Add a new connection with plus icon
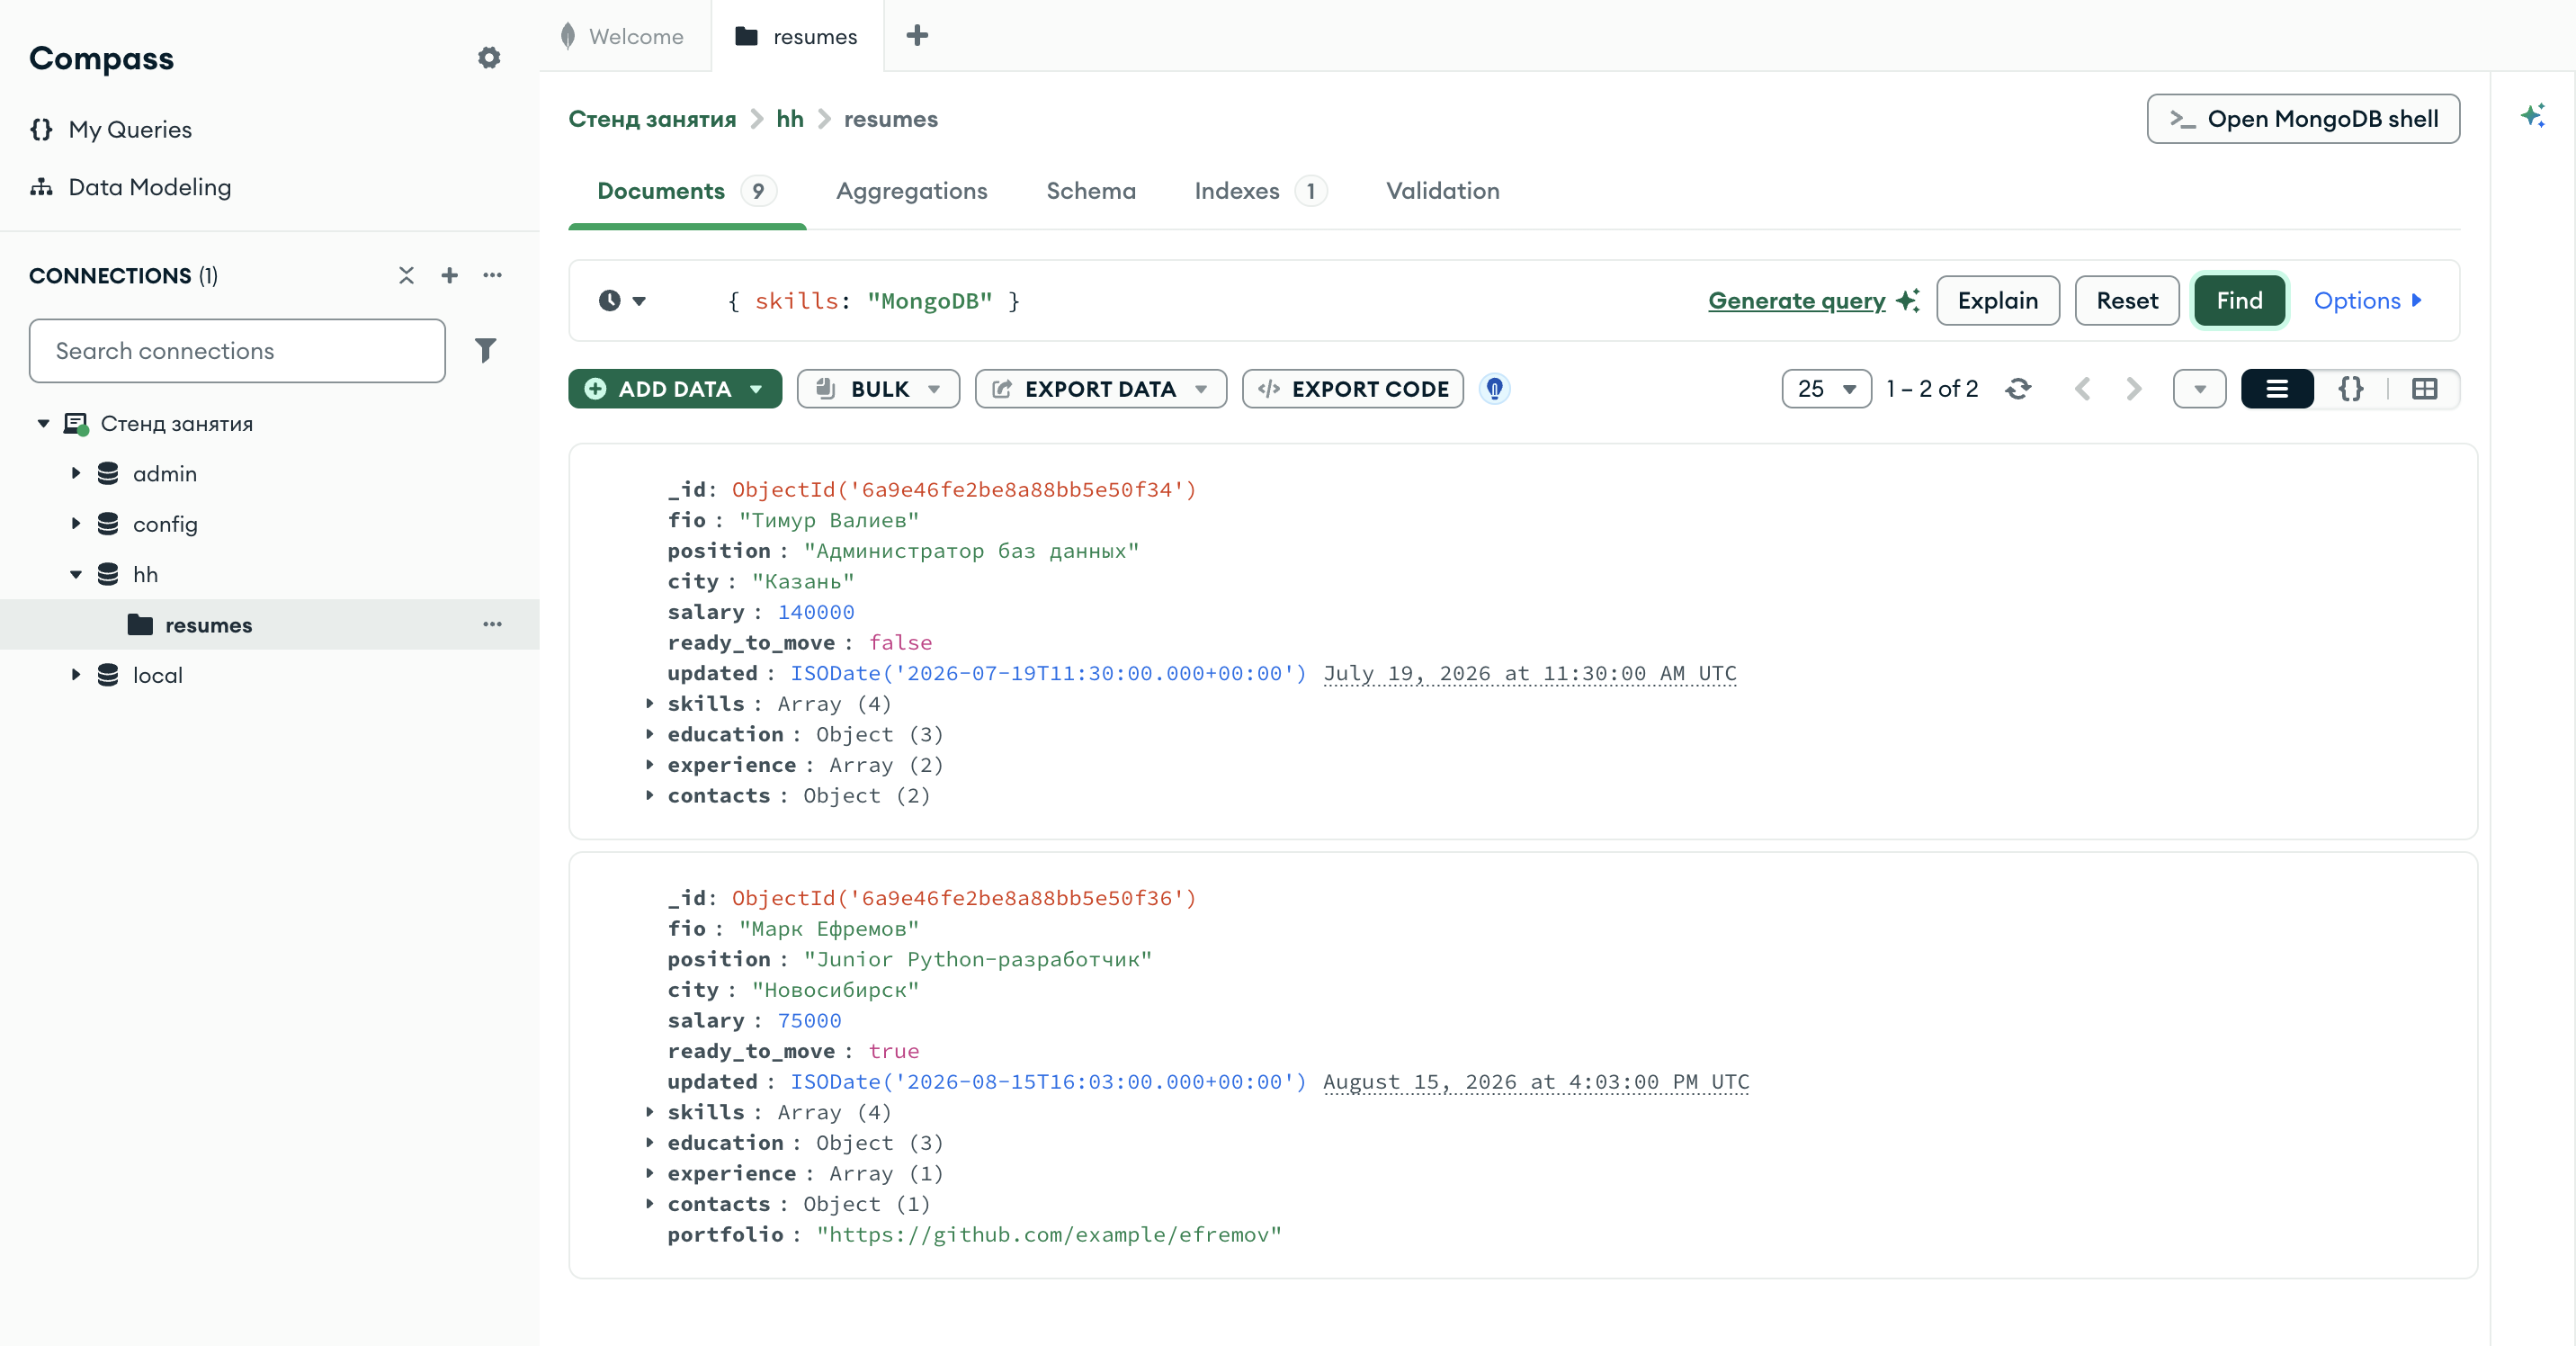2576x1346 pixels. [449, 275]
